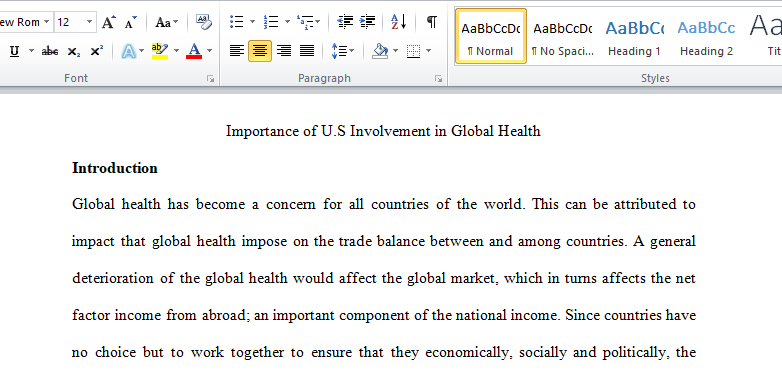Image resolution: width=782 pixels, height=371 pixels.
Task: Expand the text effects dropdown arrow
Action: tap(142, 51)
